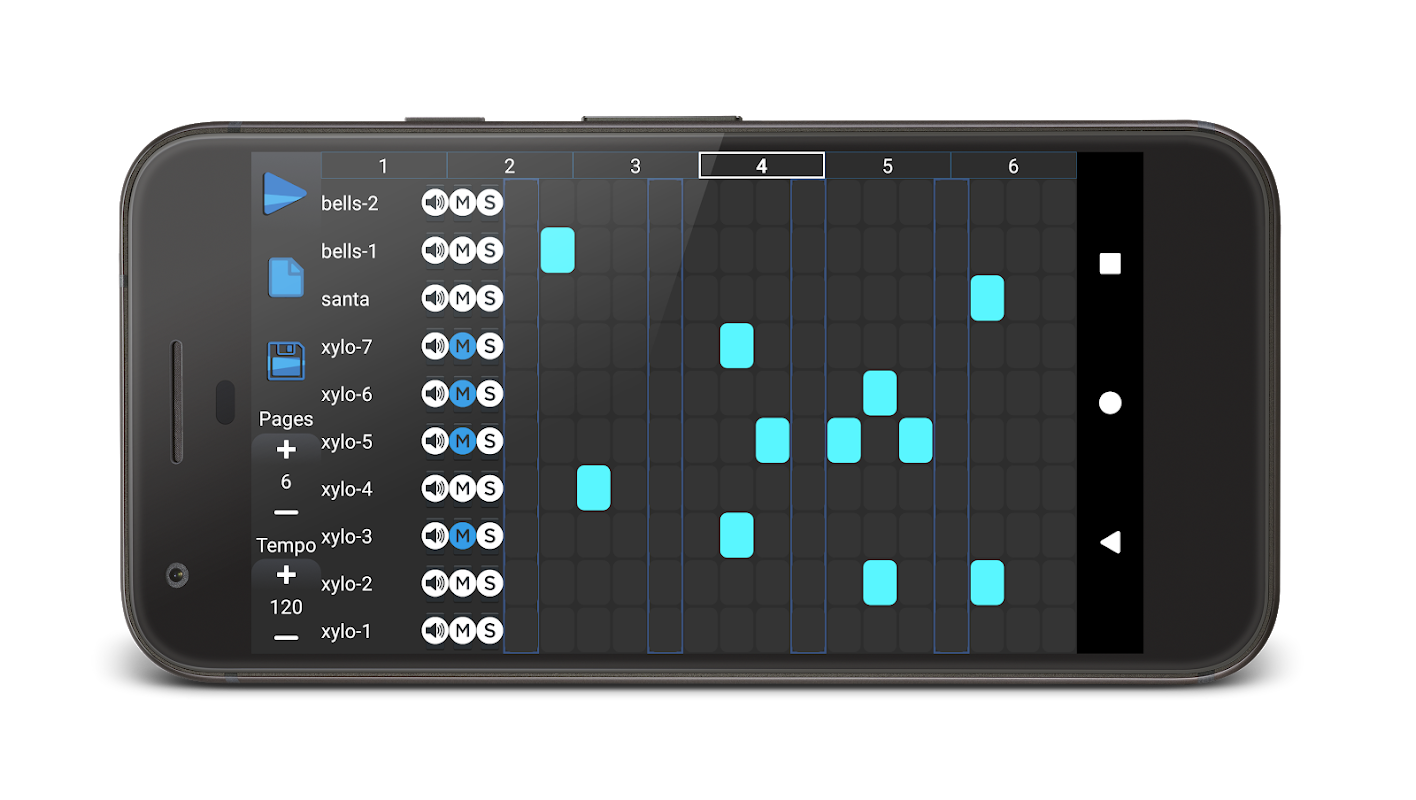Remove the active note on xylo-6 row
Image resolution: width=1416 pixels, height=800 pixels.
(880, 393)
